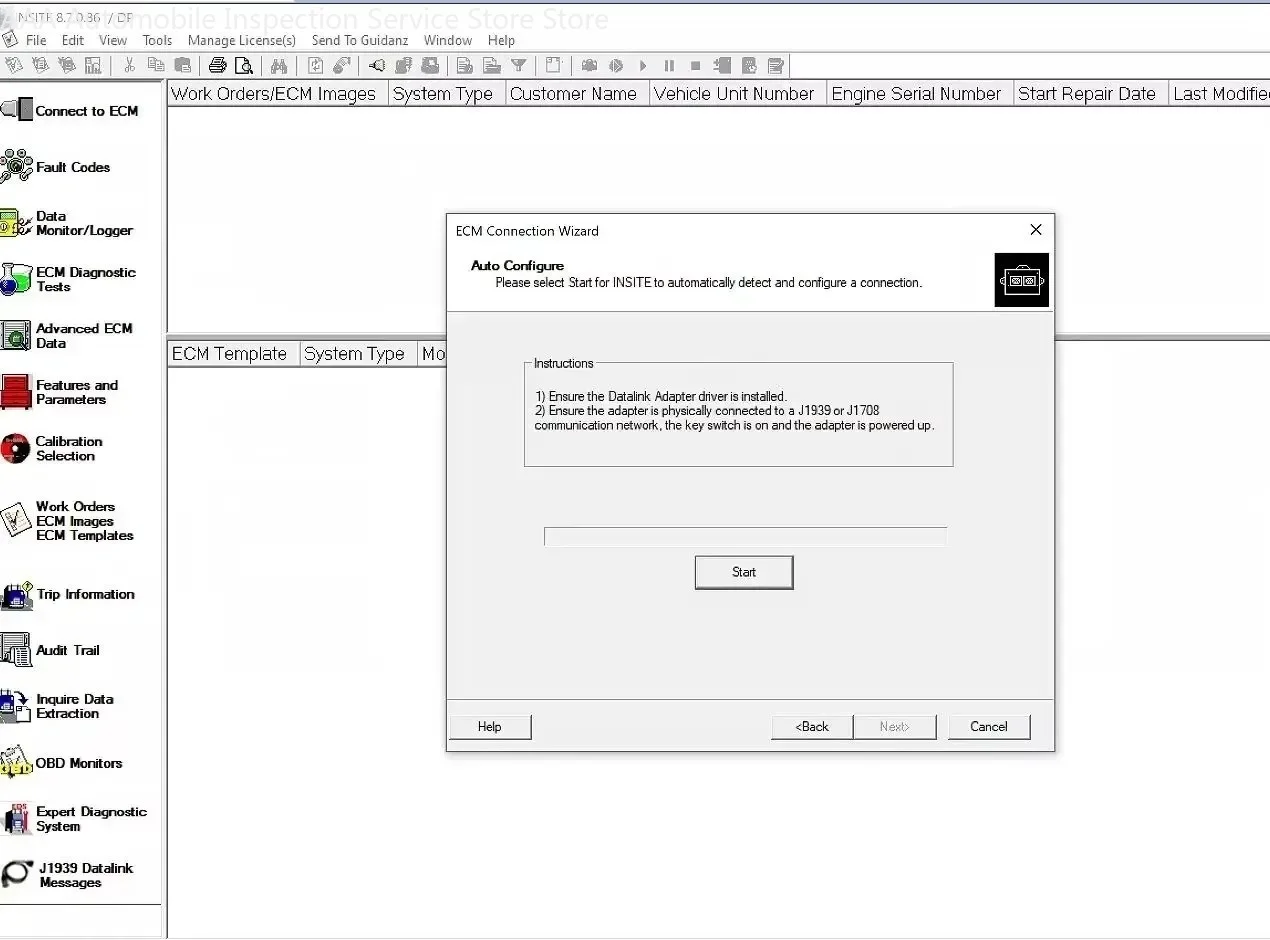Open Advanced ECM Data
Viewport: 1270px width, 940px height.
coord(67,336)
